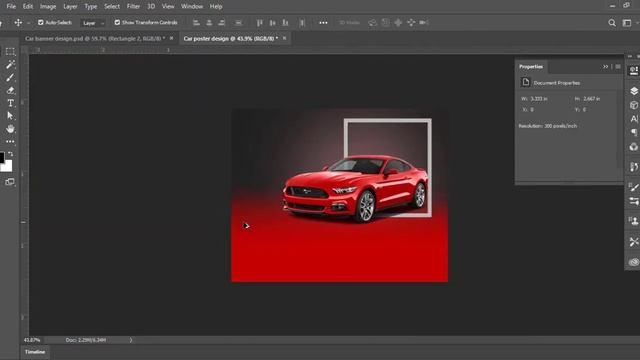The height and width of the screenshot is (360, 640).
Task: Select the Properties panel tab
Action: (531, 67)
